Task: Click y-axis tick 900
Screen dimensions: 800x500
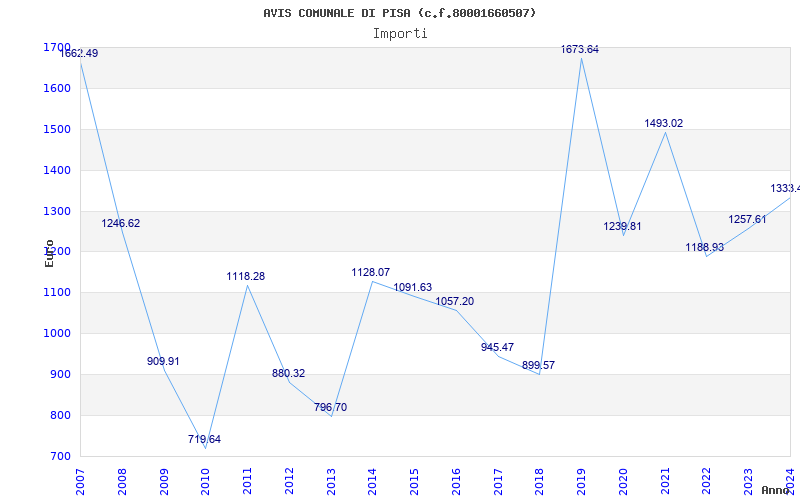Action: 60,374
